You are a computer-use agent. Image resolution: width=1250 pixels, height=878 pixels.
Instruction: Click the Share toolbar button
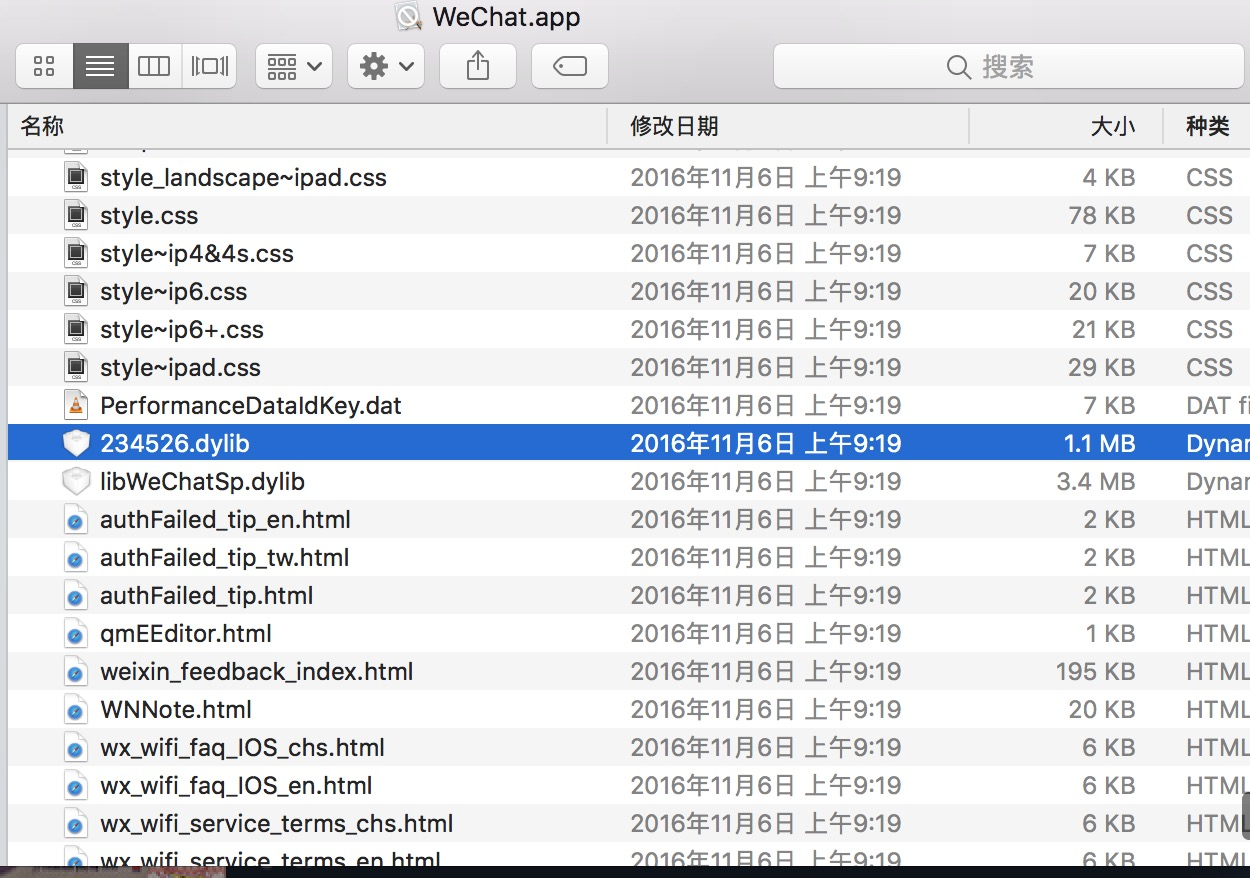478,67
